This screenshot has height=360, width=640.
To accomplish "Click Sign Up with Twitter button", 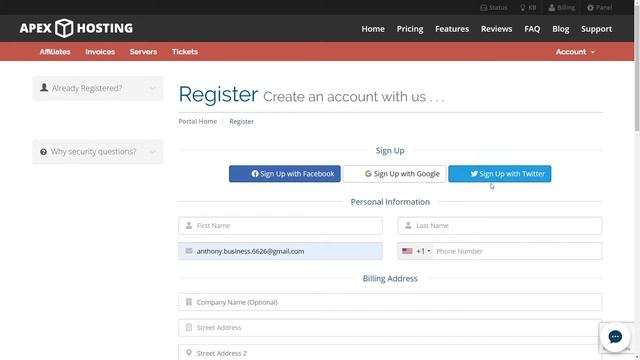I will 500,174.
